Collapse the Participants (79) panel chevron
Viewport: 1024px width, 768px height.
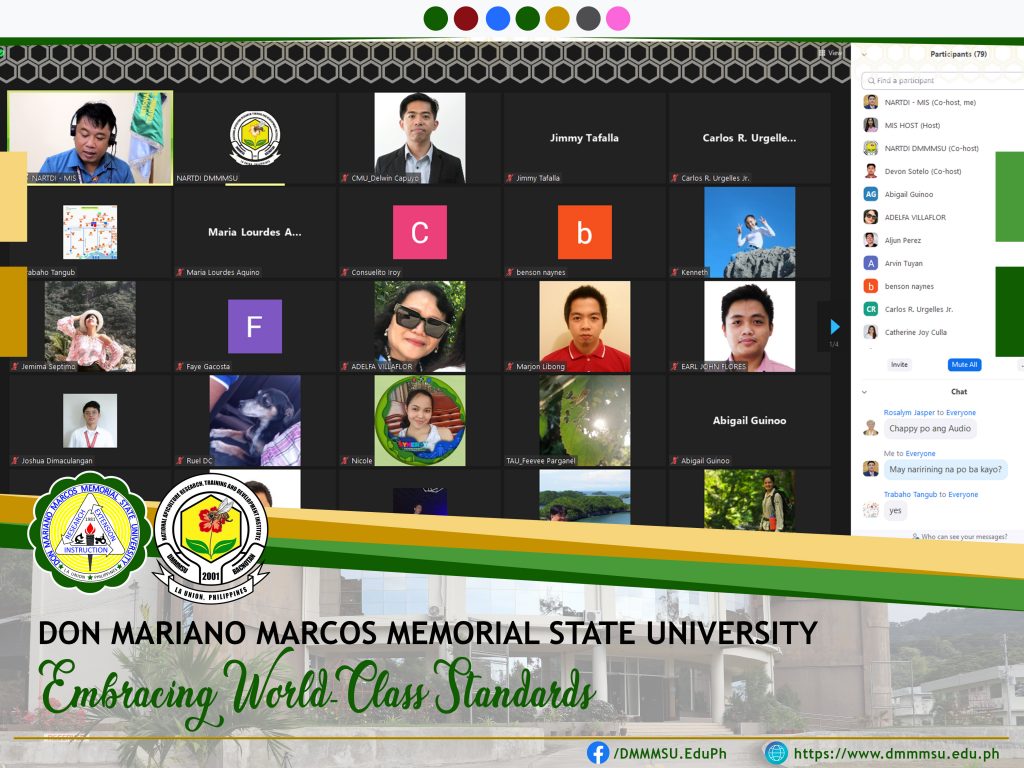(x=865, y=54)
